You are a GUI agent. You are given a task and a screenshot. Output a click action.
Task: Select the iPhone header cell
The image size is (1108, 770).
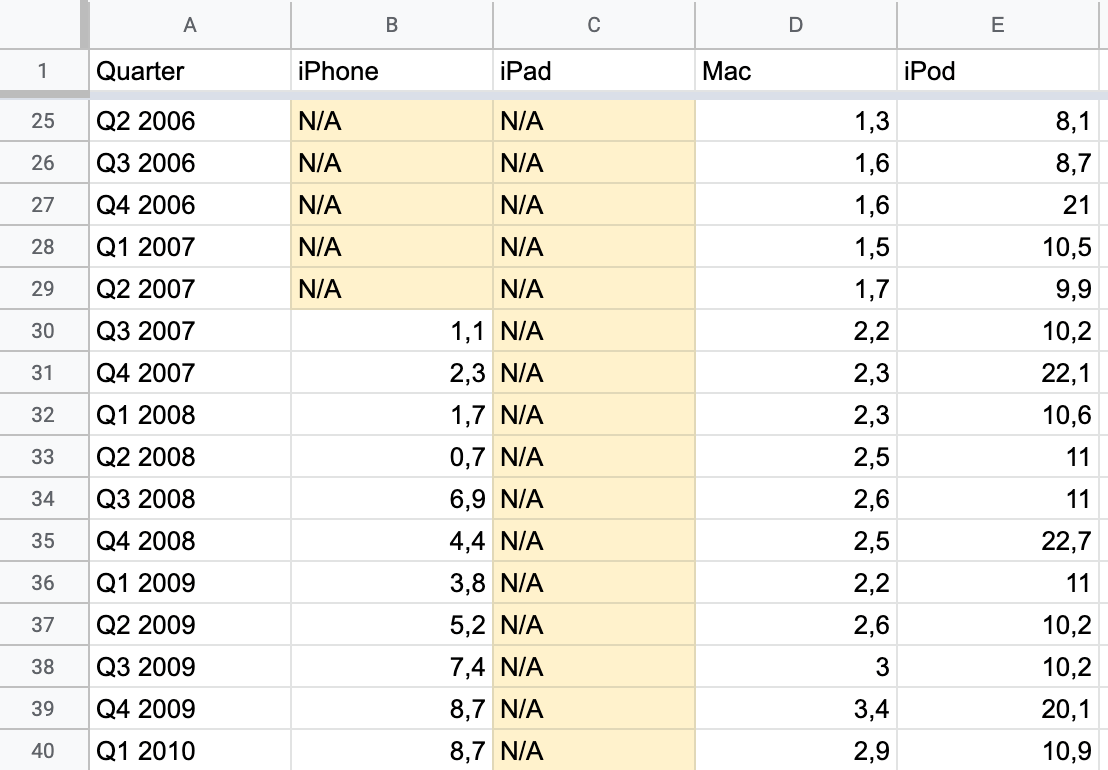pos(392,71)
